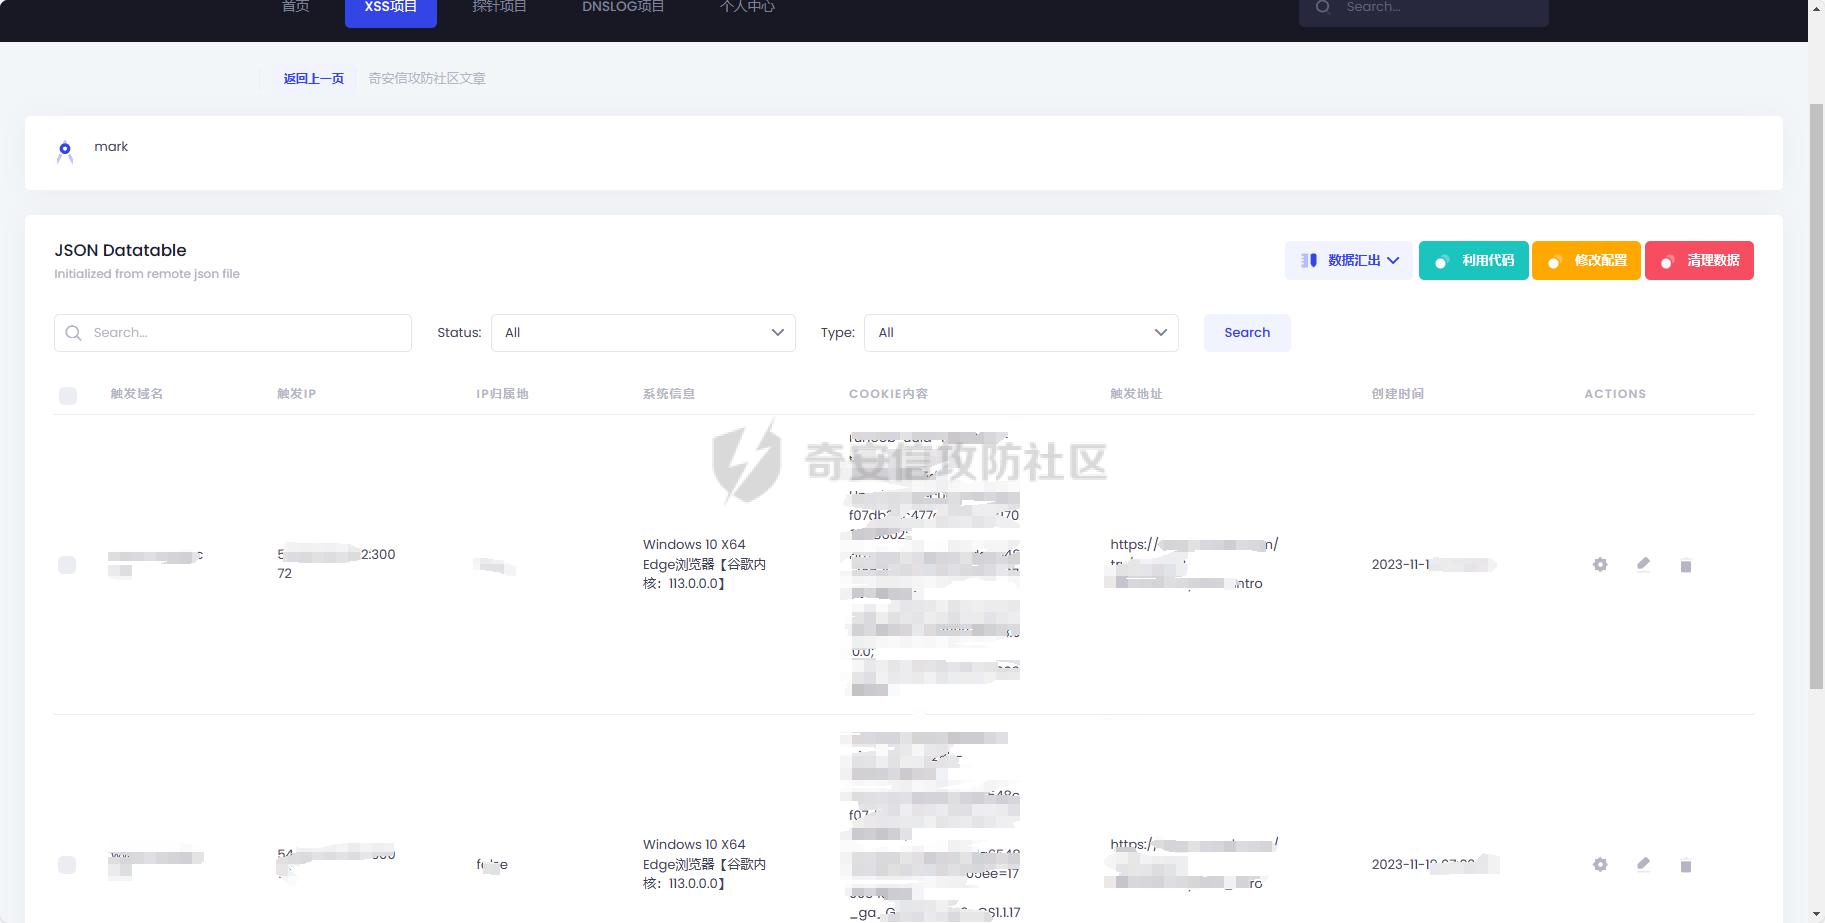Click the mark project compass icon
The image size is (1825, 923).
pyautogui.click(x=65, y=152)
